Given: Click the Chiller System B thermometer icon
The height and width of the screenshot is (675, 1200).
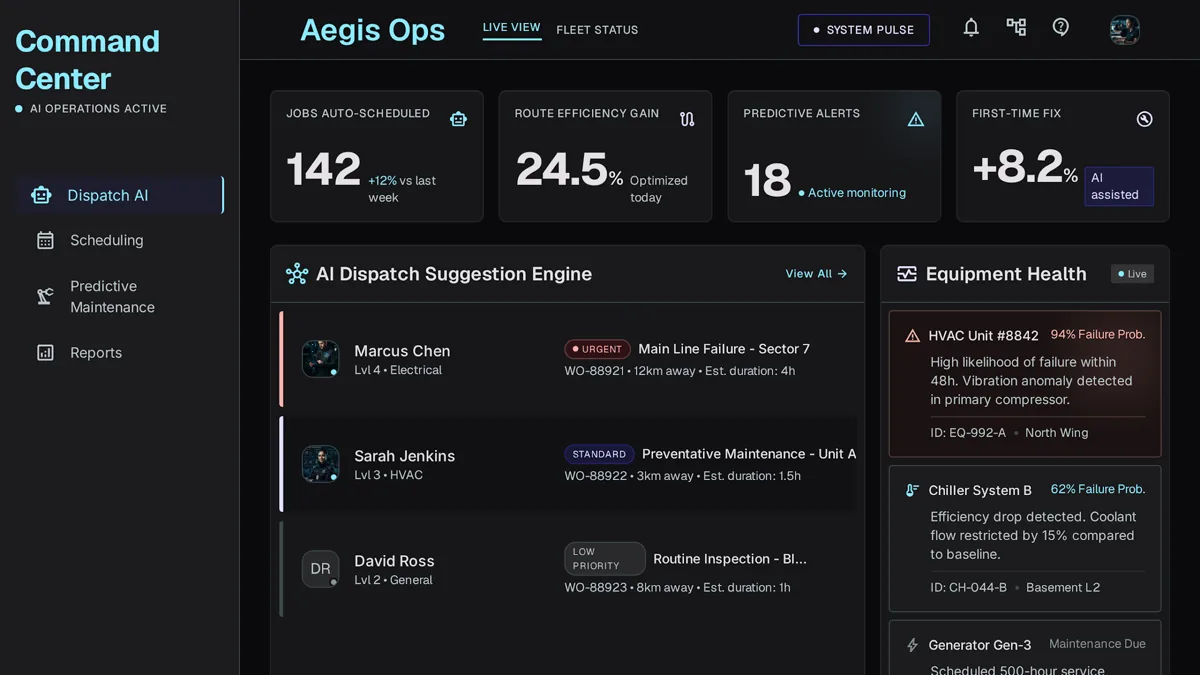Looking at the screenshot, I should click(x=912, y=491).
